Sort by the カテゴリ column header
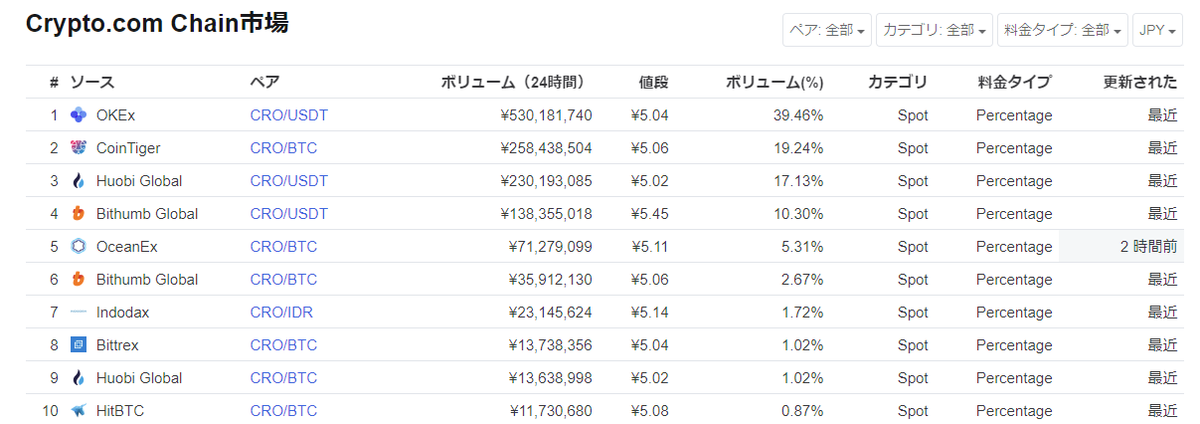 (898, 82)
